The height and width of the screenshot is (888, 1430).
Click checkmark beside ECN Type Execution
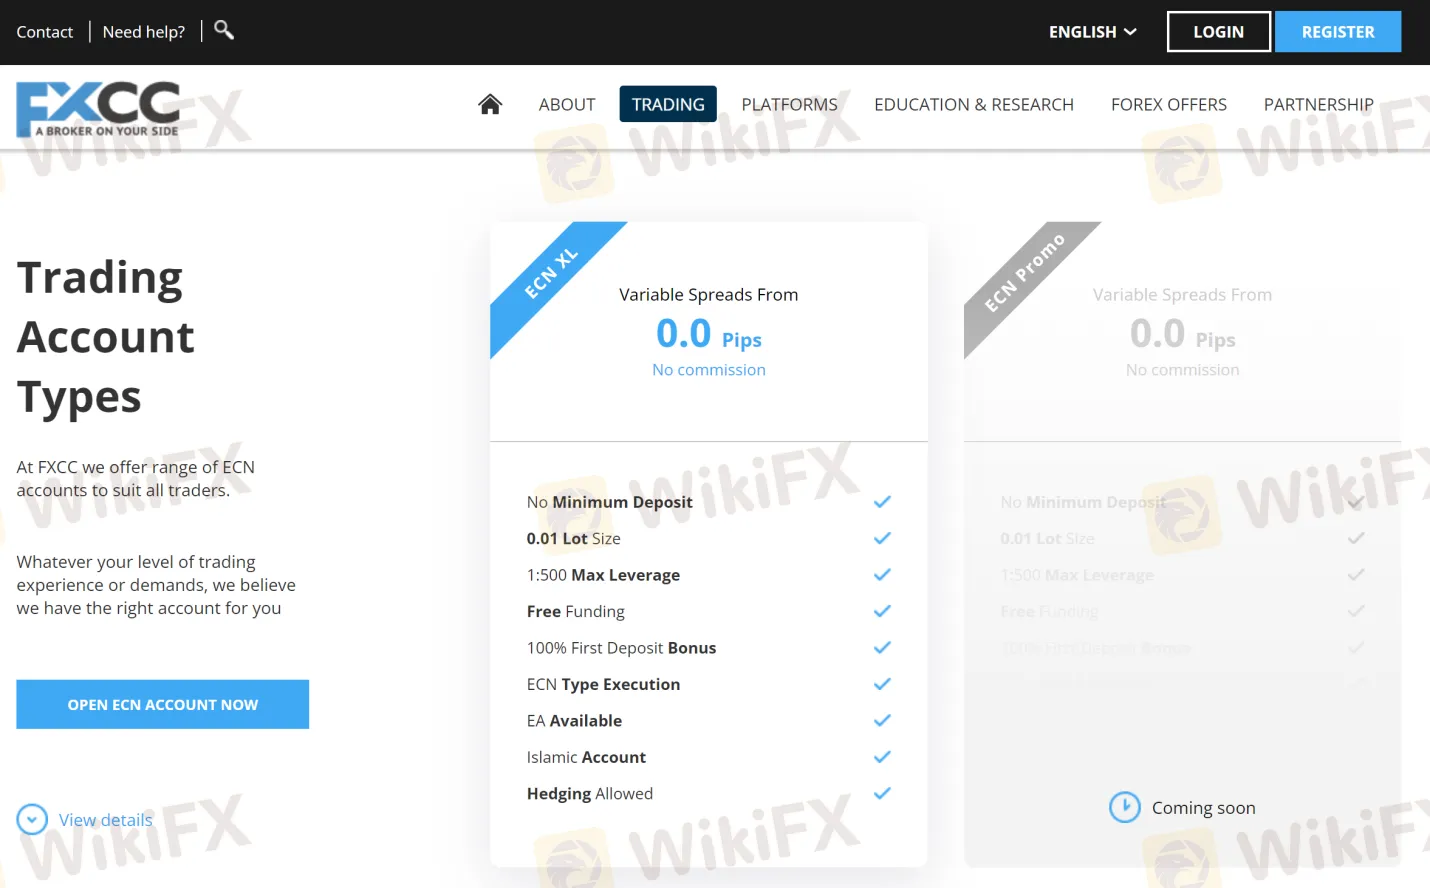882,684
